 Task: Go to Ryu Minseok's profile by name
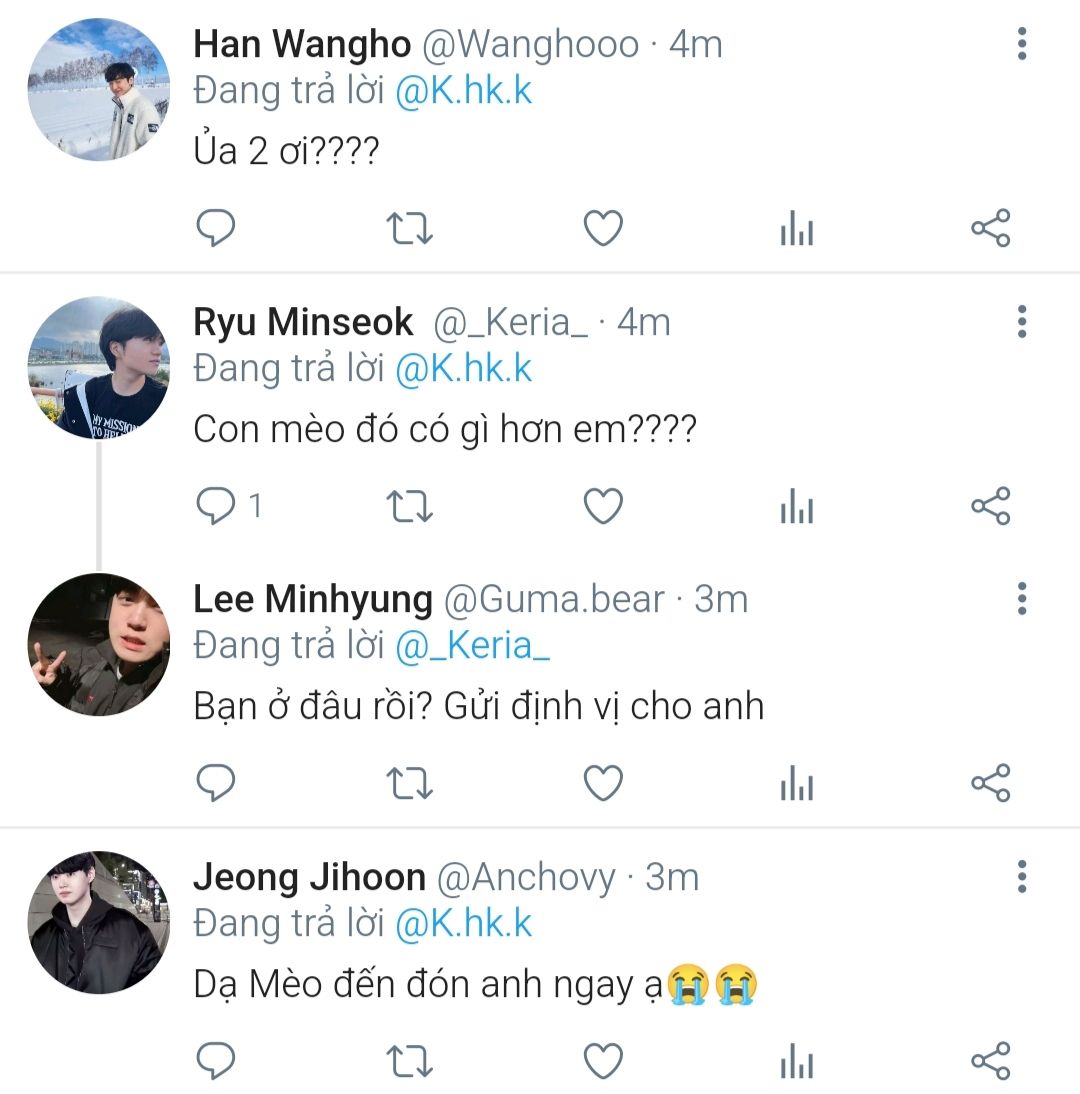pyautogui.click(x=303, y=322)
